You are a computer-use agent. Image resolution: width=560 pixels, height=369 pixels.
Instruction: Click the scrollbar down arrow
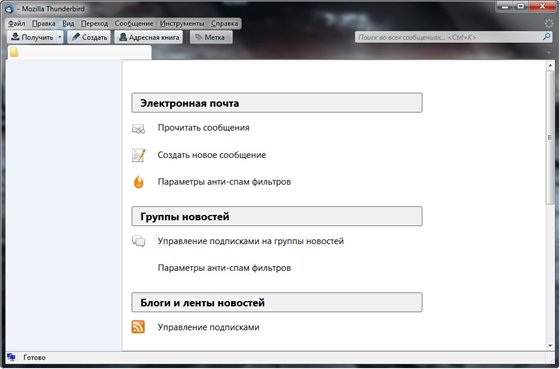pyautogui.click(x=550, y=345)
